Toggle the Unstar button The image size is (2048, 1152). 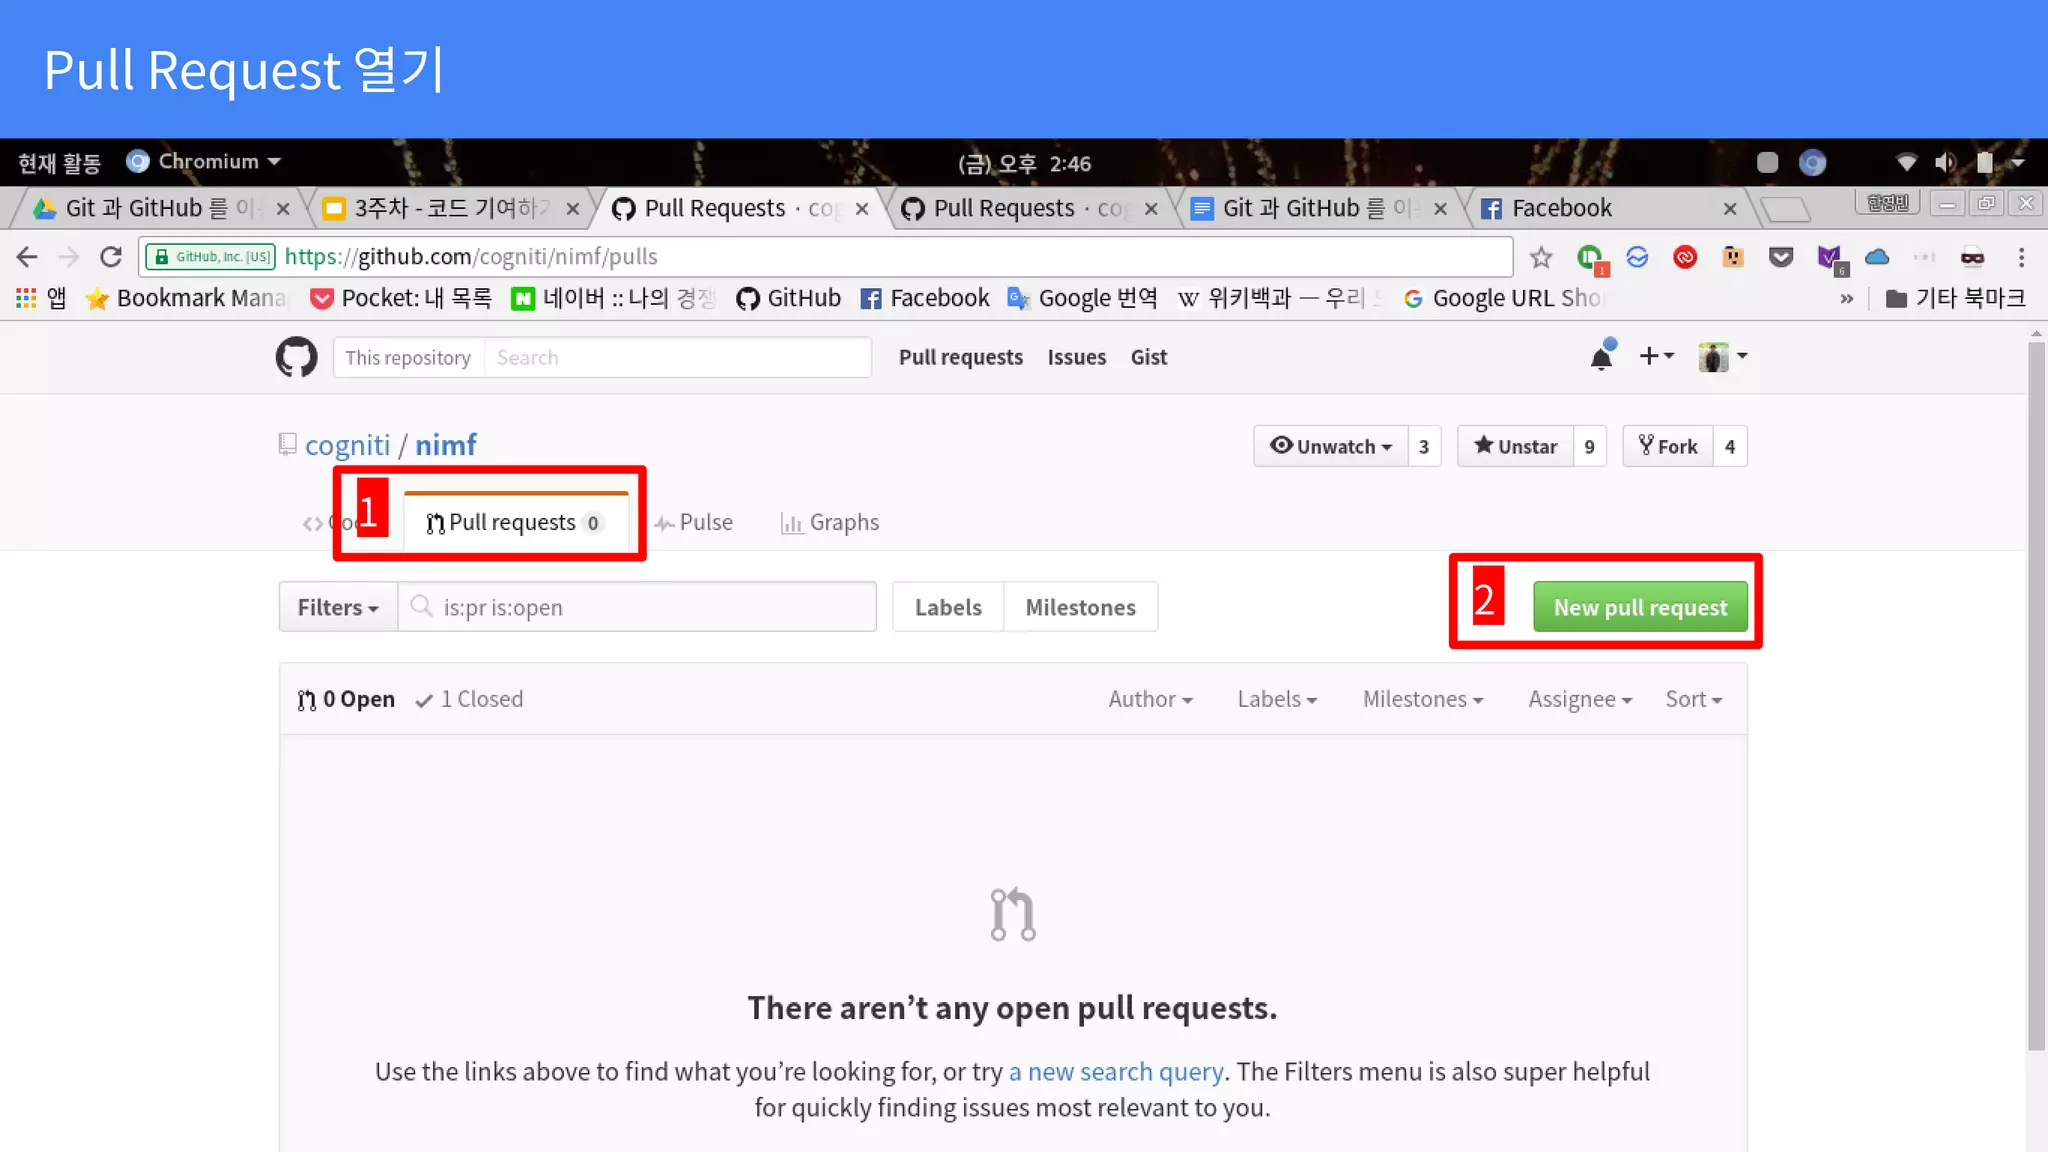[x=1515, y=447]
